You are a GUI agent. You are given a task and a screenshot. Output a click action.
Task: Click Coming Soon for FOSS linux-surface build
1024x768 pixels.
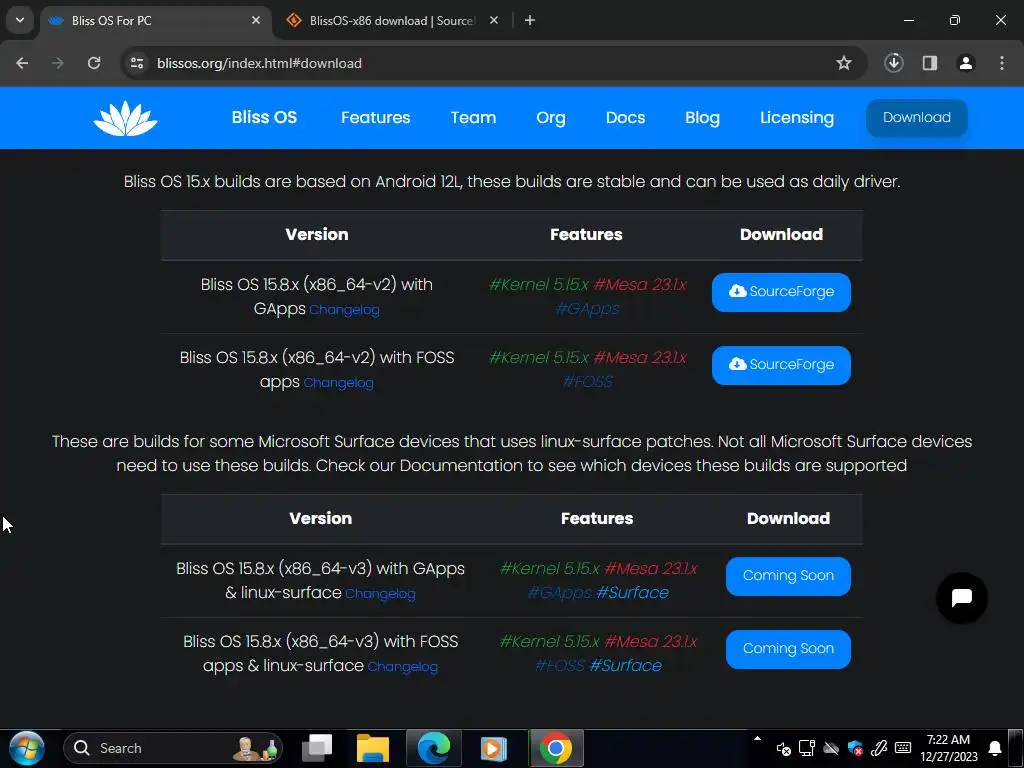788,649
